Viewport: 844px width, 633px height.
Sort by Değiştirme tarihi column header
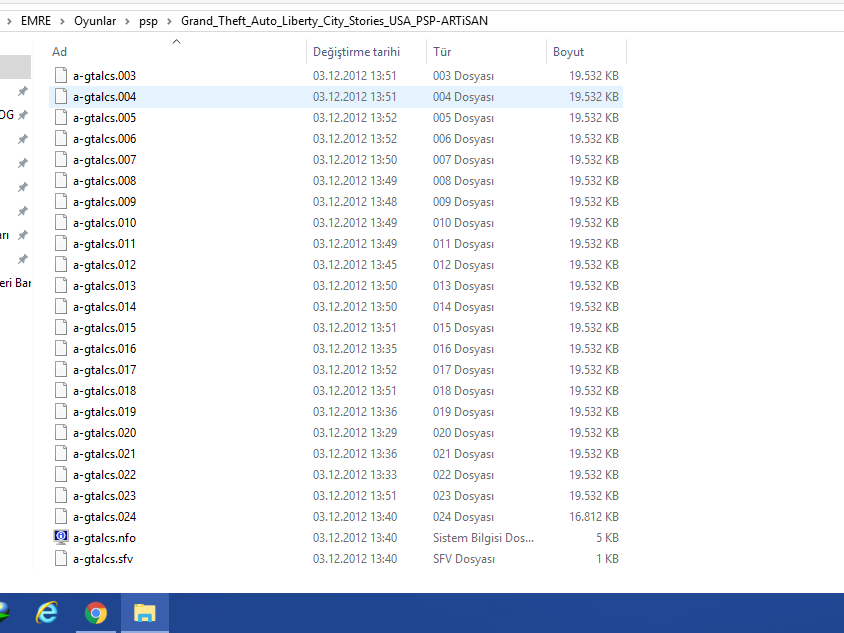click(x=356, y=52)
